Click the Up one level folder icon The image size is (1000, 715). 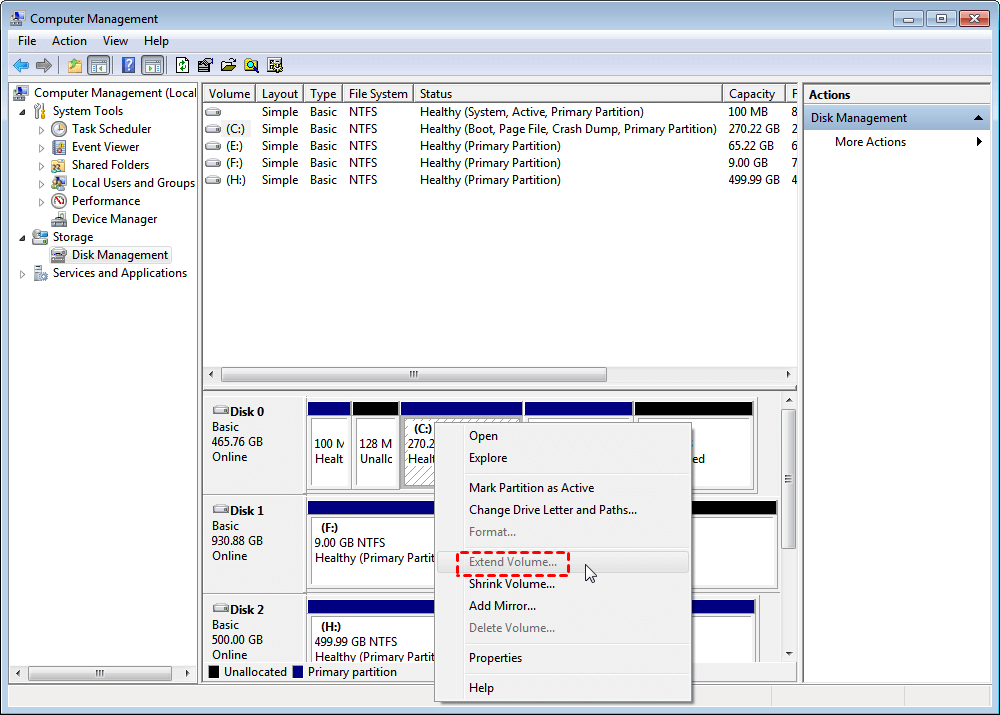coord(75,65)
